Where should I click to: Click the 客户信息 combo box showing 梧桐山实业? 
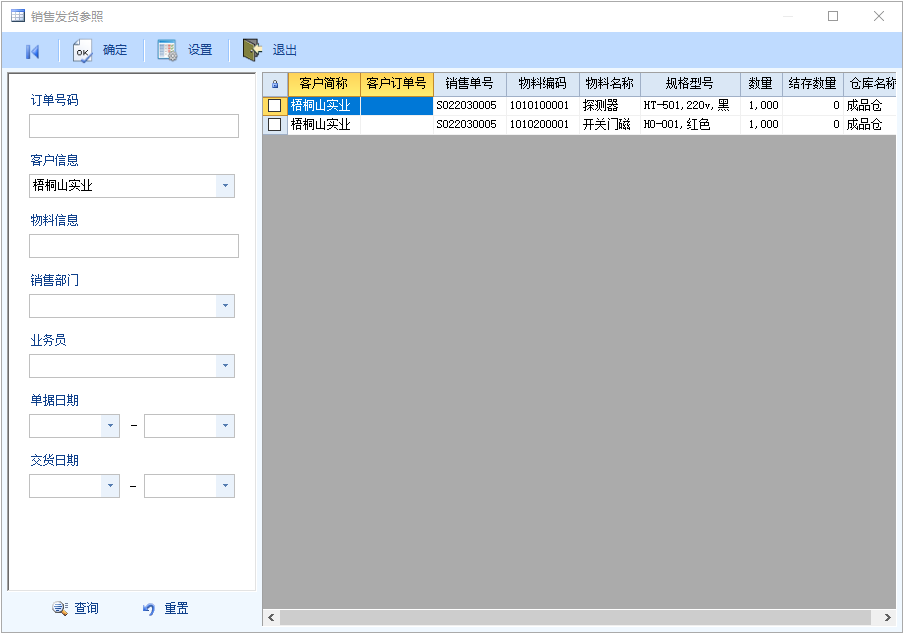point(132,186)
